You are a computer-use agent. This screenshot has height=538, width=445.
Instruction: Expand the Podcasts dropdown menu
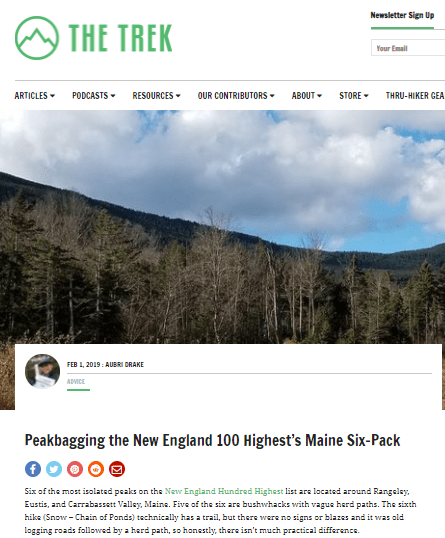point(94,96)
